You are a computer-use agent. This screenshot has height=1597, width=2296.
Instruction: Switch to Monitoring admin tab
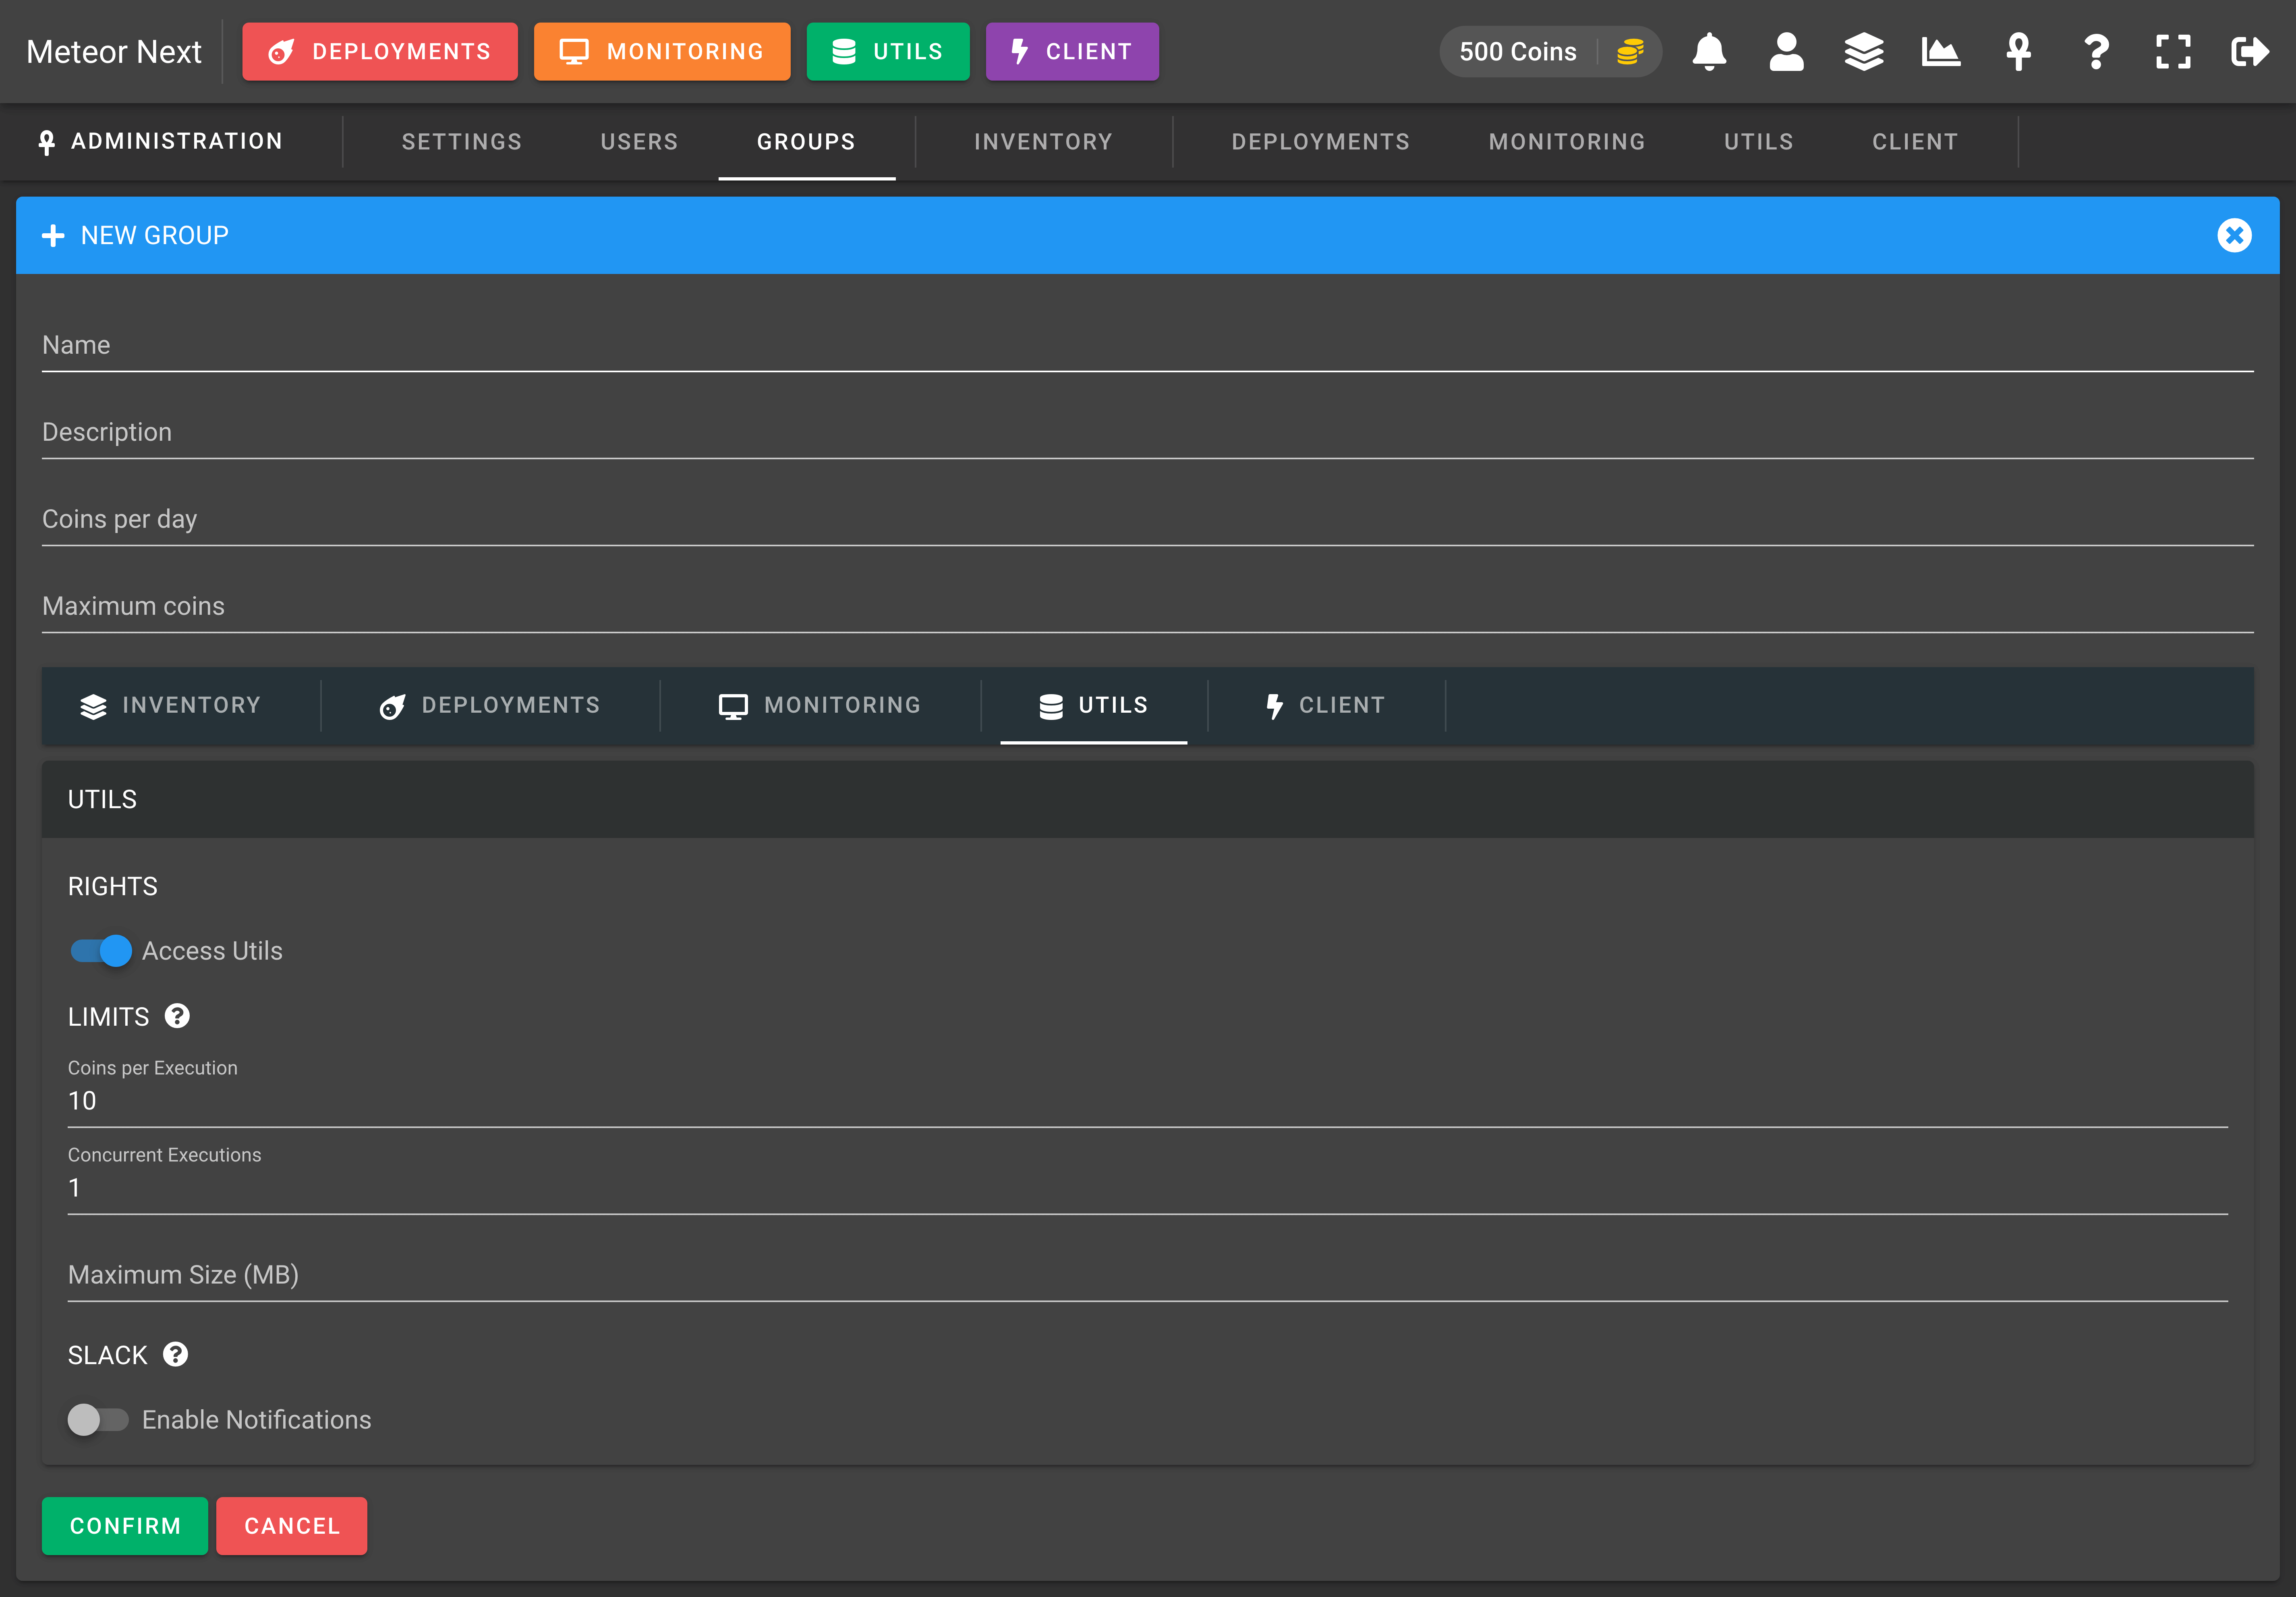click(1567, 142)
